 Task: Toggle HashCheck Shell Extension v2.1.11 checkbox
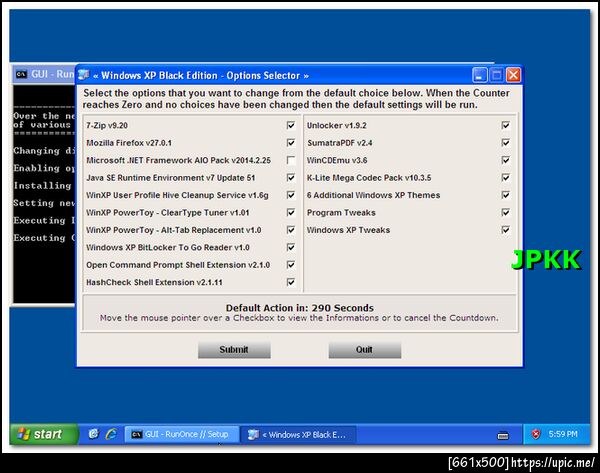291,282
